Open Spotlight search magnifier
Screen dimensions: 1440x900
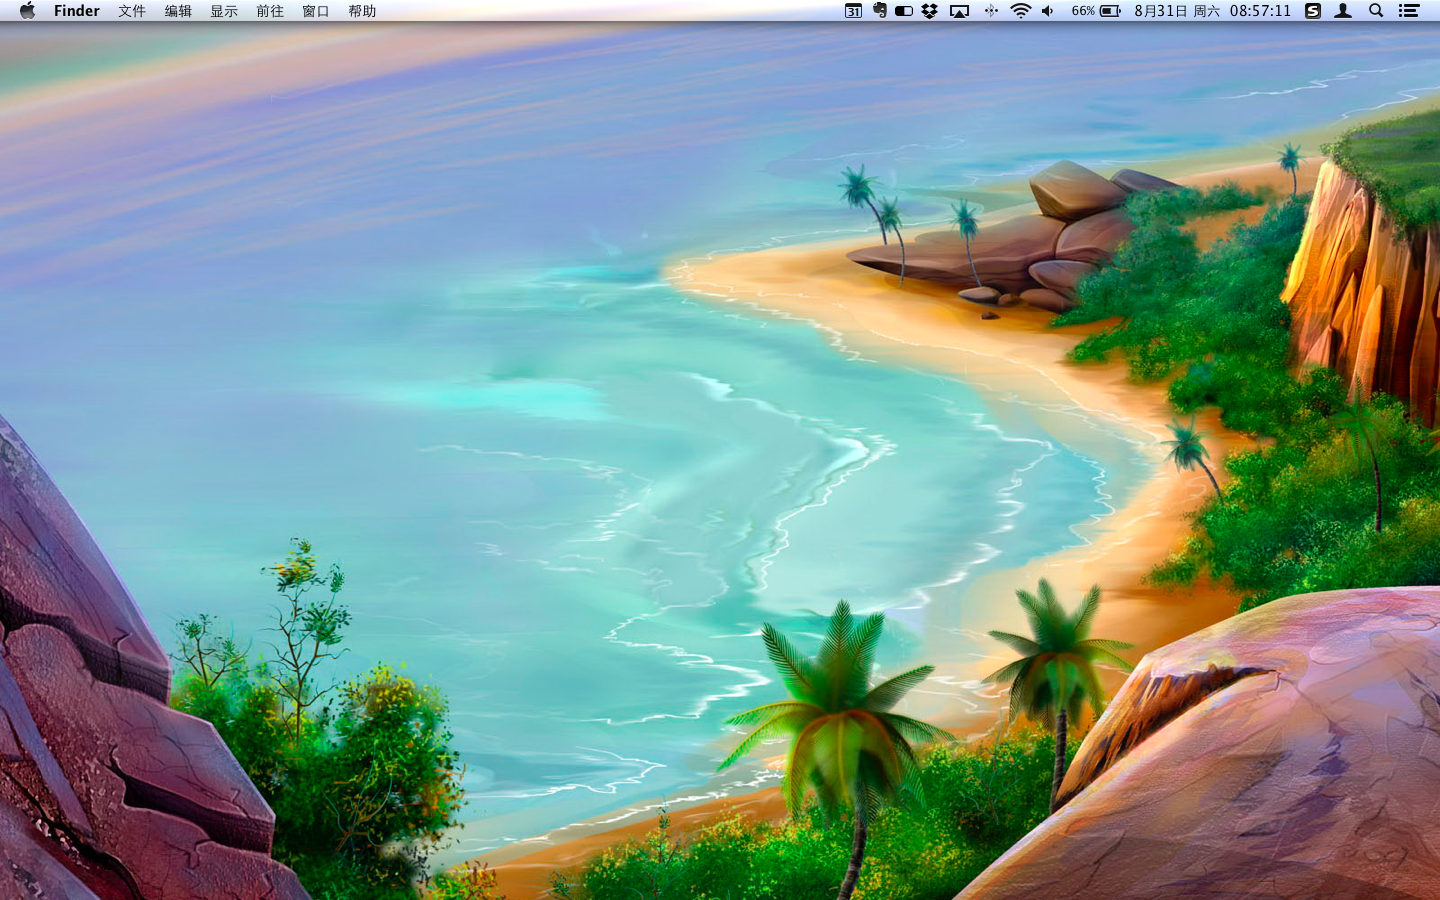pos(1376,11)
